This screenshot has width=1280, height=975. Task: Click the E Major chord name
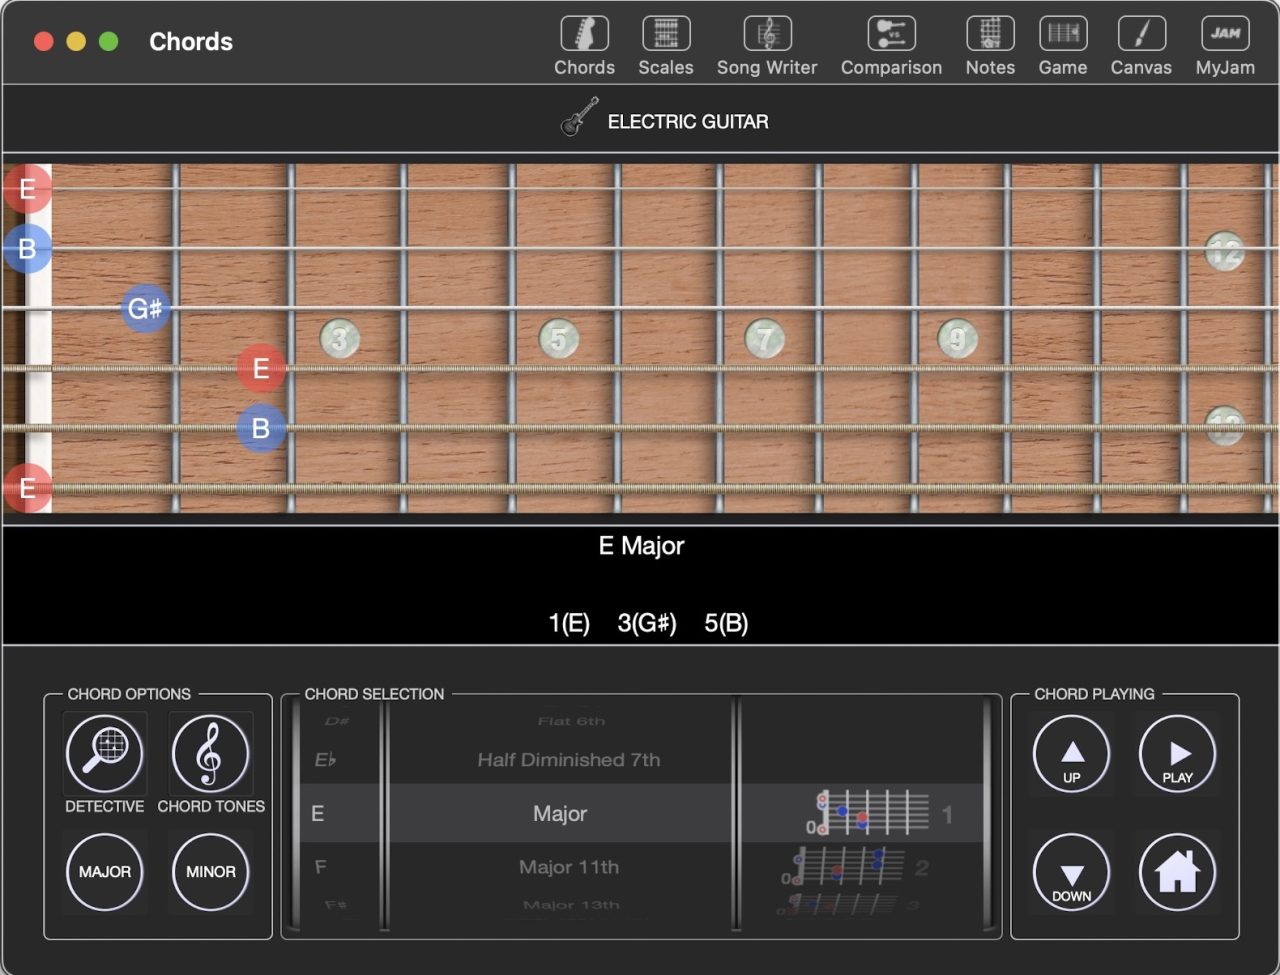[641, 546]
